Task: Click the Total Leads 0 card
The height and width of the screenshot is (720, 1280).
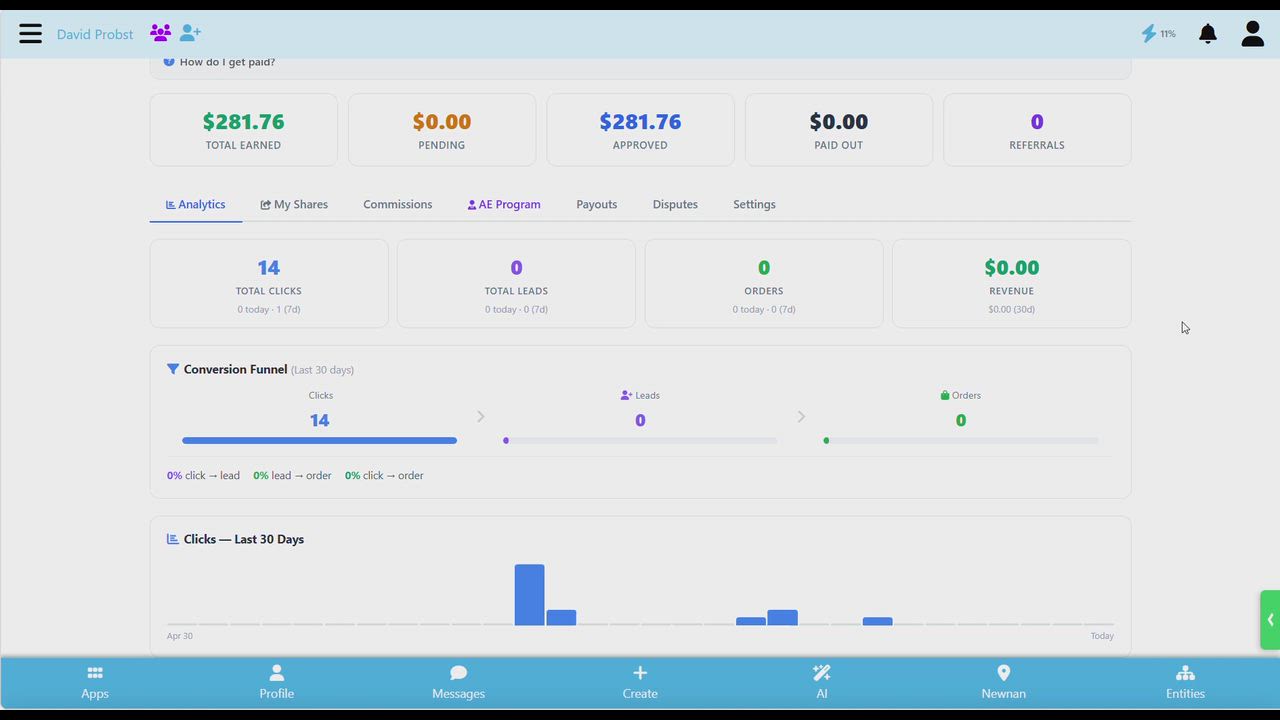Action: pyautogui.click(x=516, y=283)
